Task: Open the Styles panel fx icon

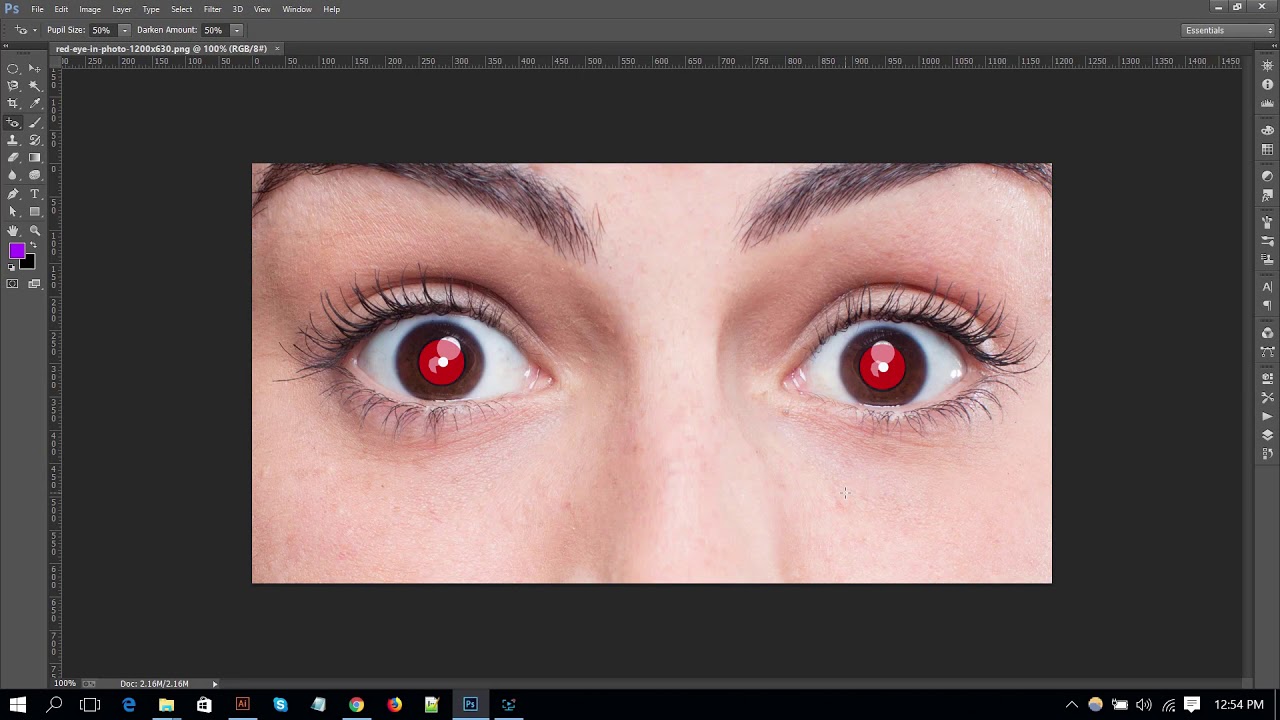Action: point(1267,196)
